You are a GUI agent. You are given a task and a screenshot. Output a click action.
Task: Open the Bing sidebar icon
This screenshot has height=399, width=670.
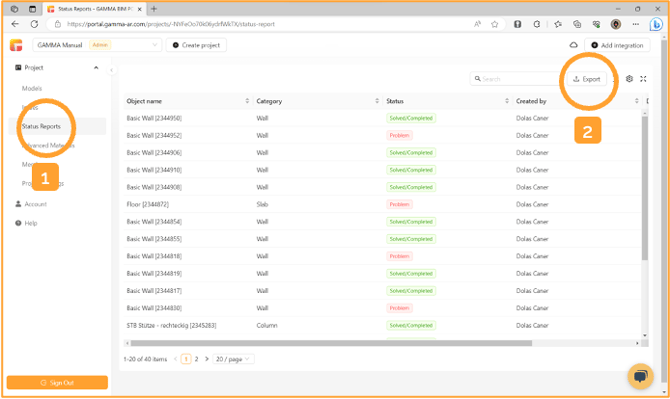coord(656,24)
